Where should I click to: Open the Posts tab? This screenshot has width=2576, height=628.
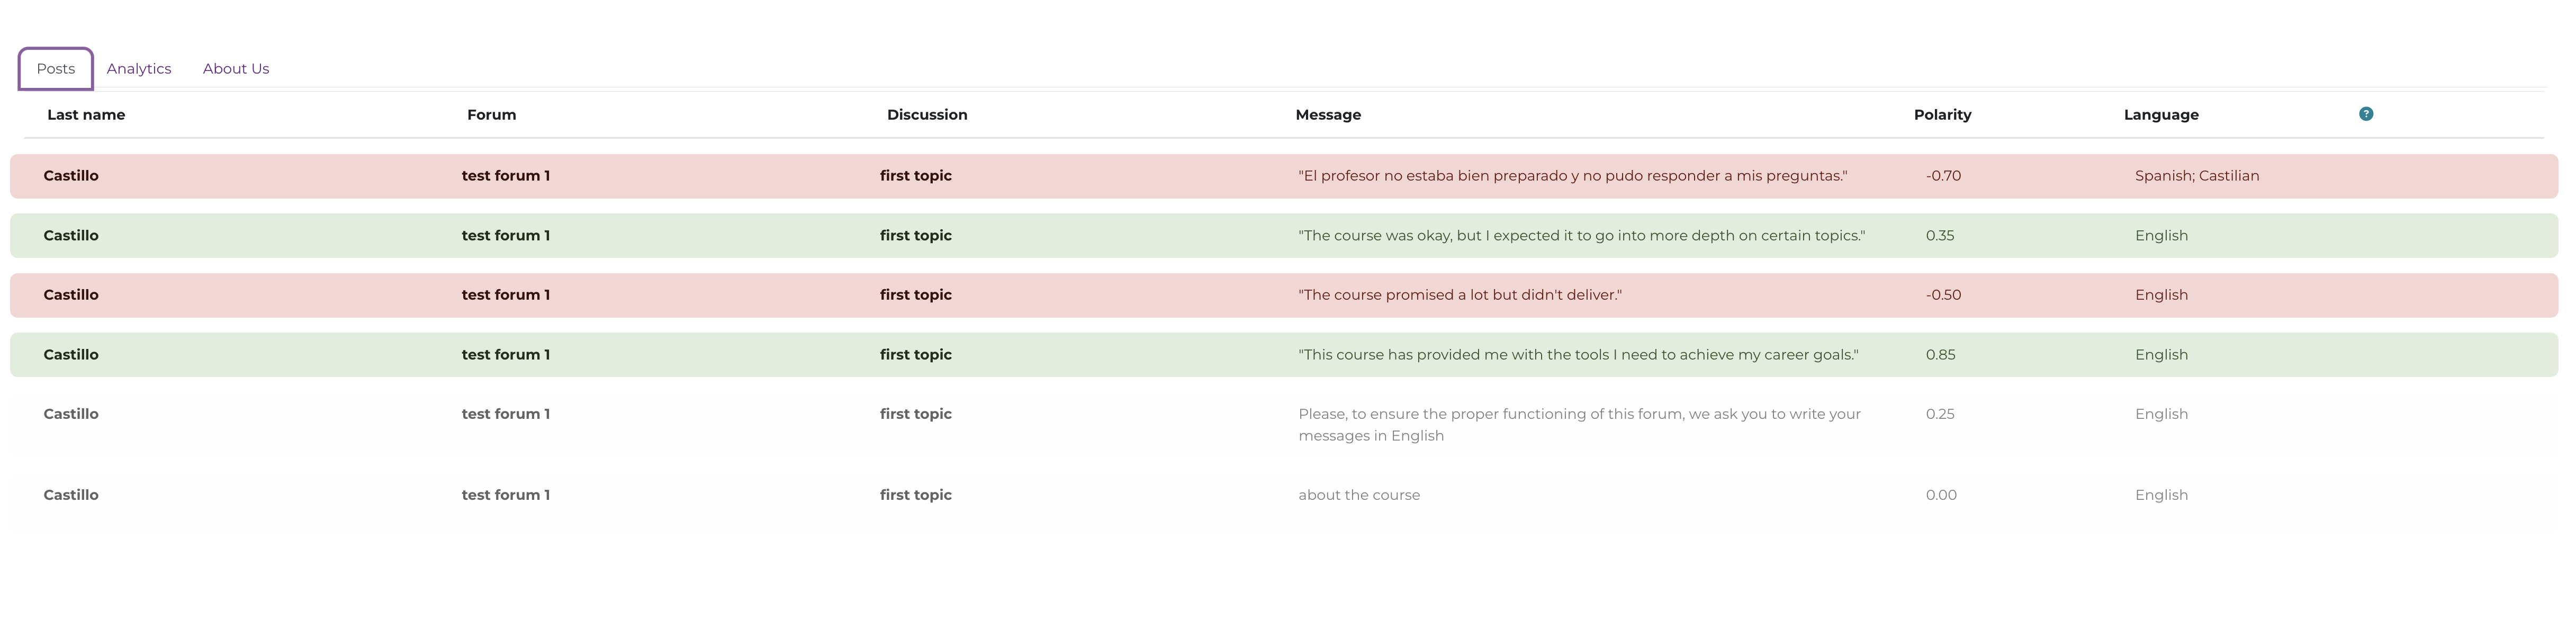(56, 69)
